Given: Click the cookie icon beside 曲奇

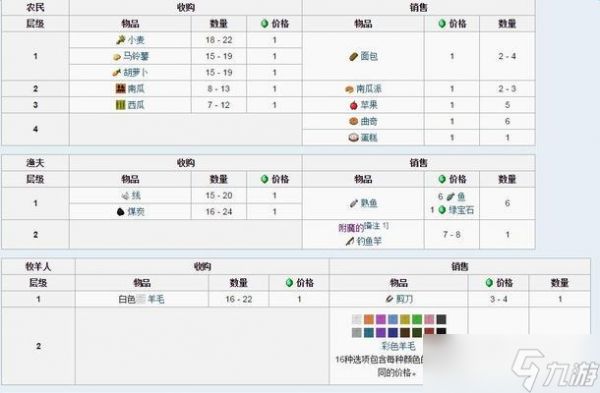Looking at the screenshot, I should pos(353,121).
